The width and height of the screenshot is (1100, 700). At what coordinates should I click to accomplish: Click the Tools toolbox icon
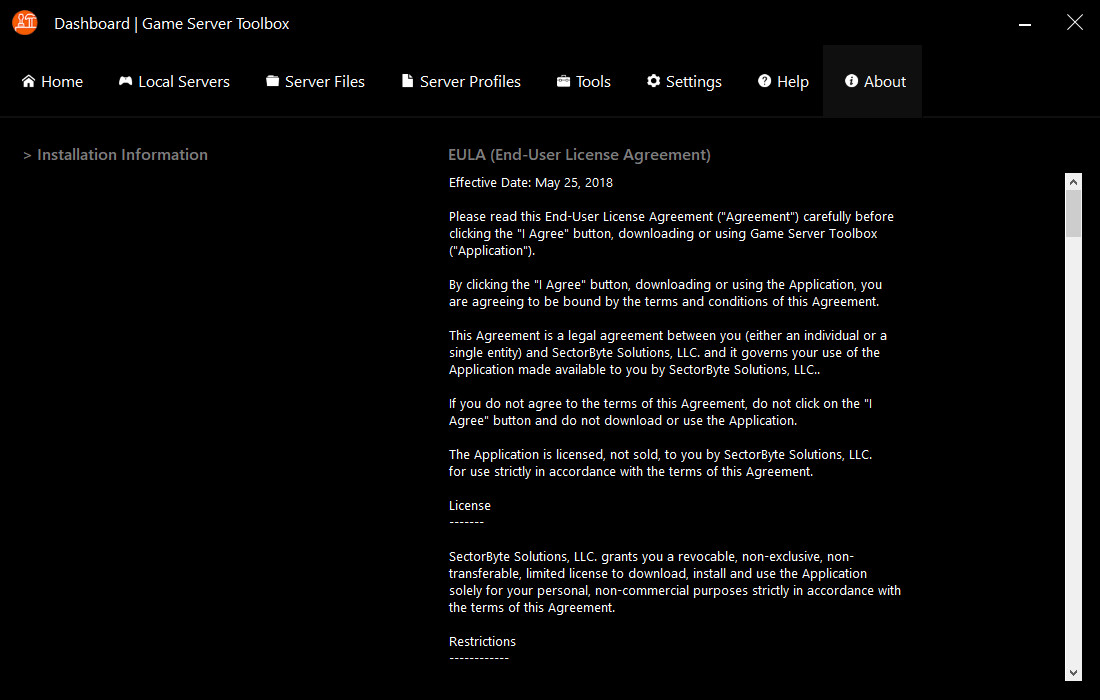[x=564, y=81]
